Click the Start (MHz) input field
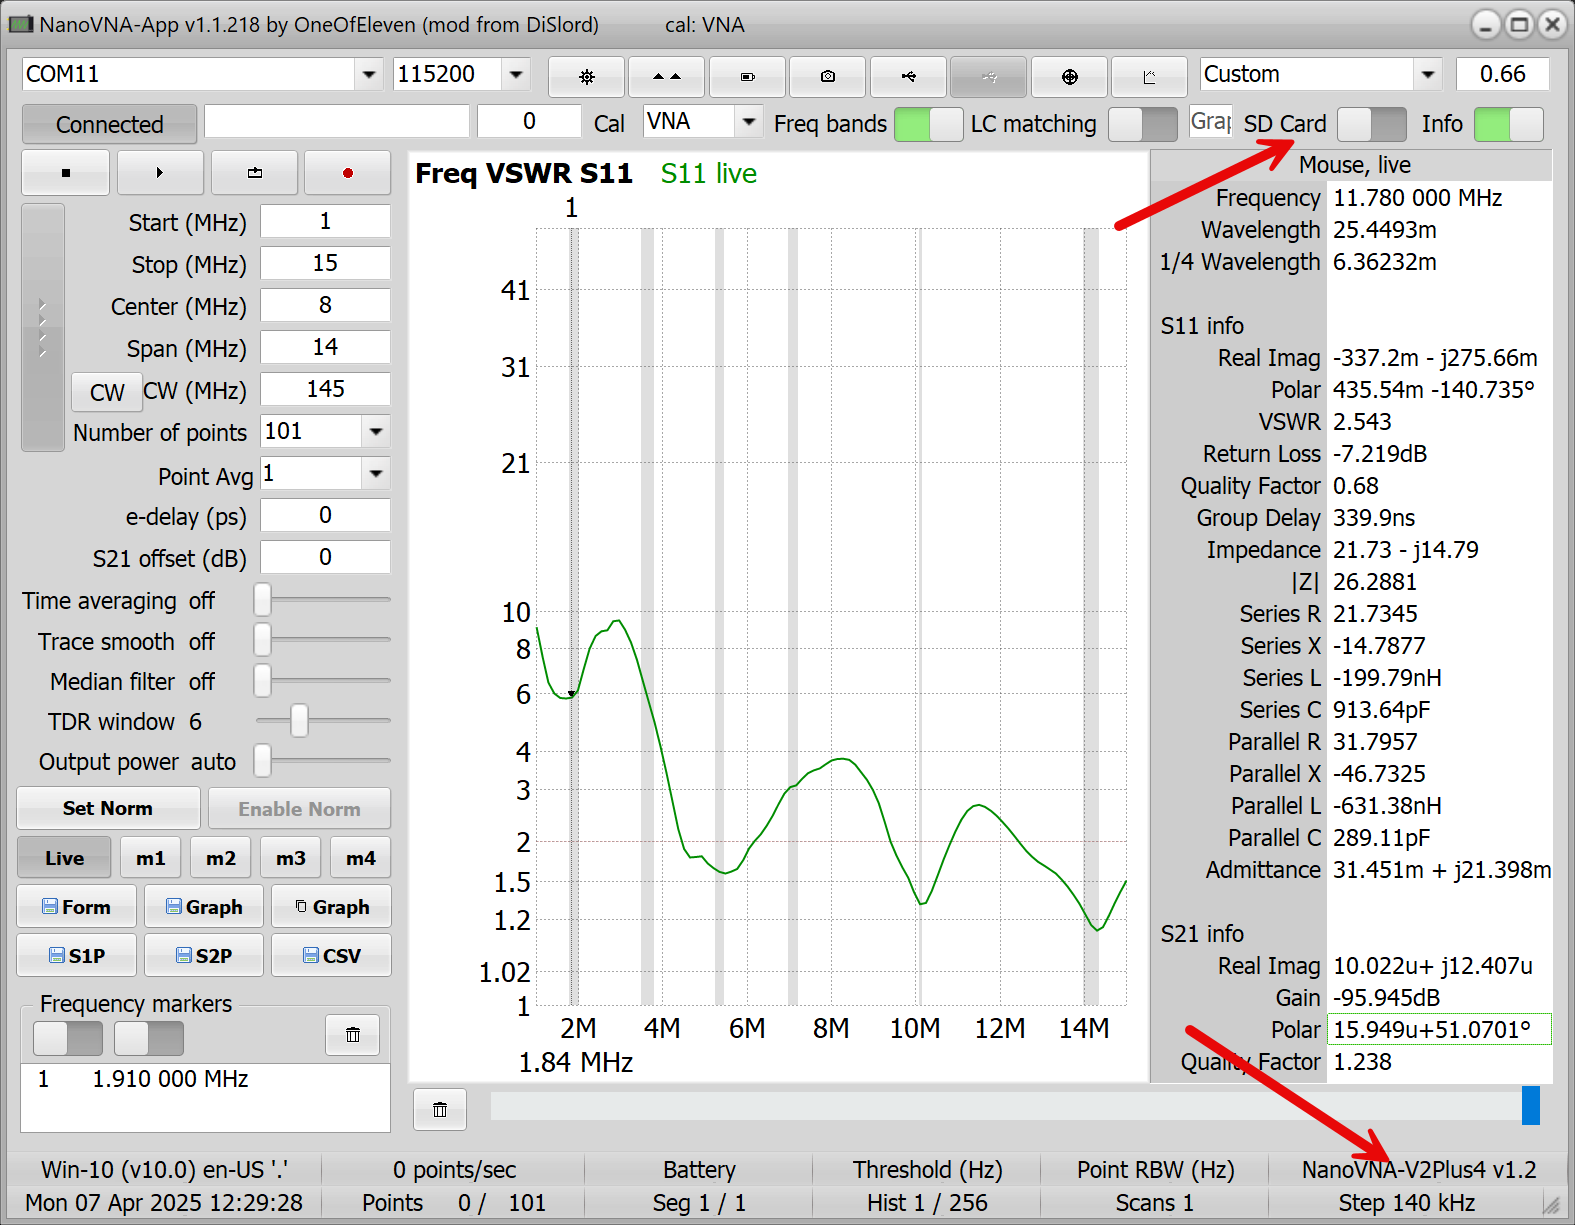1575x1225 pixels. [x=325, y=221]
